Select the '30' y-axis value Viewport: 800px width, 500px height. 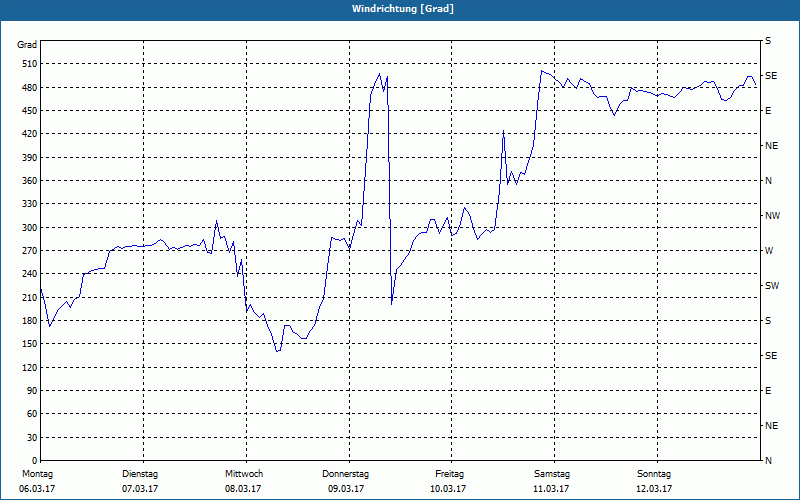[32, 438]
